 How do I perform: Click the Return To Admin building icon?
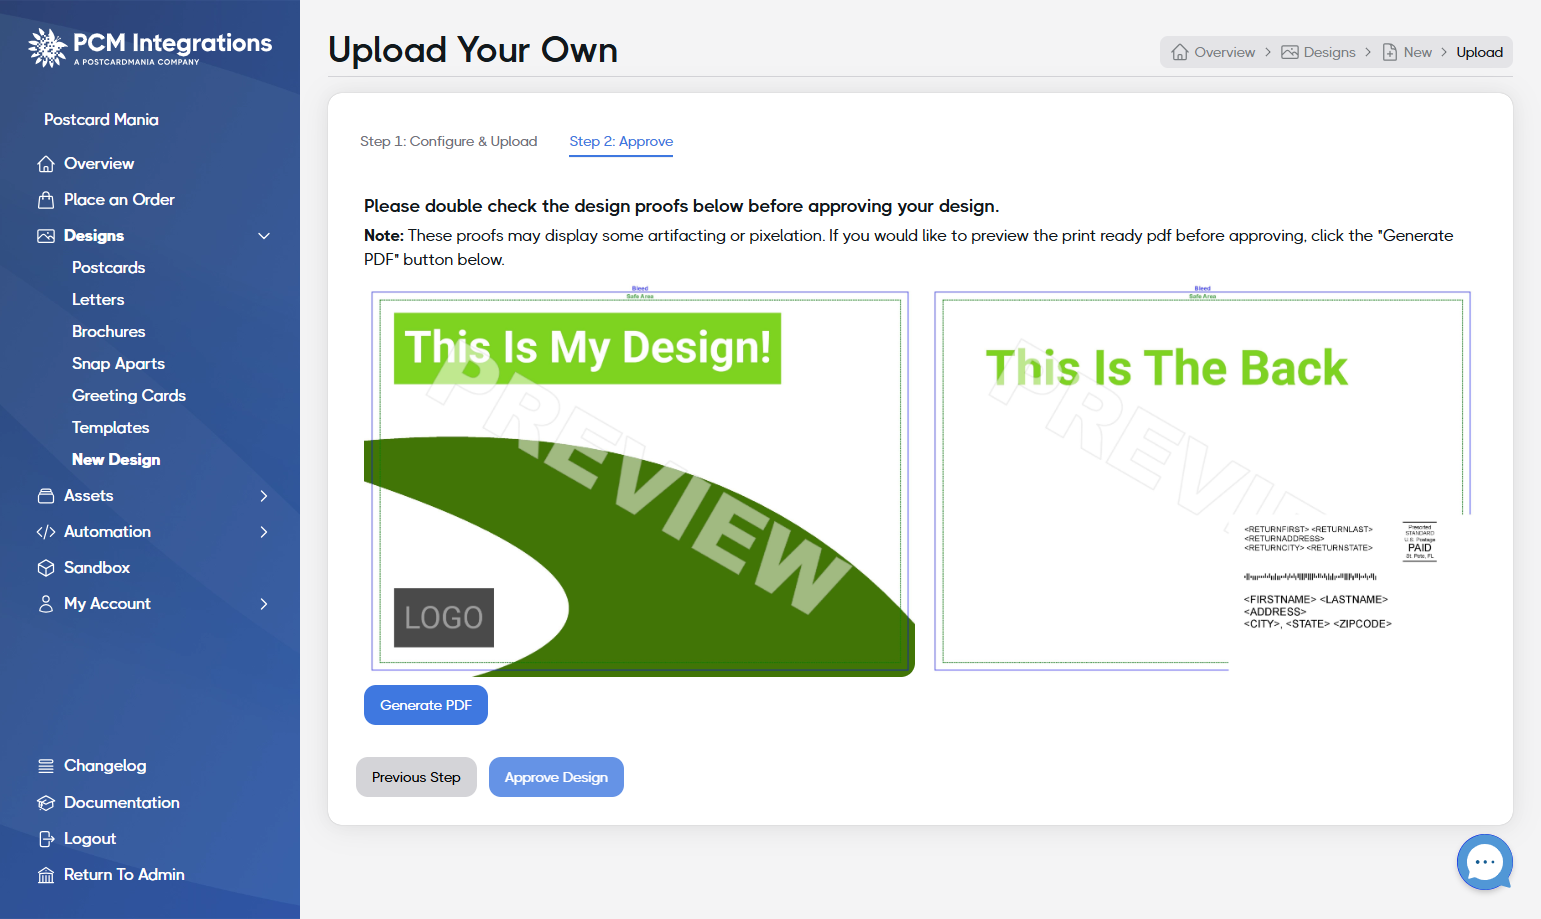[x=46, y=875]
